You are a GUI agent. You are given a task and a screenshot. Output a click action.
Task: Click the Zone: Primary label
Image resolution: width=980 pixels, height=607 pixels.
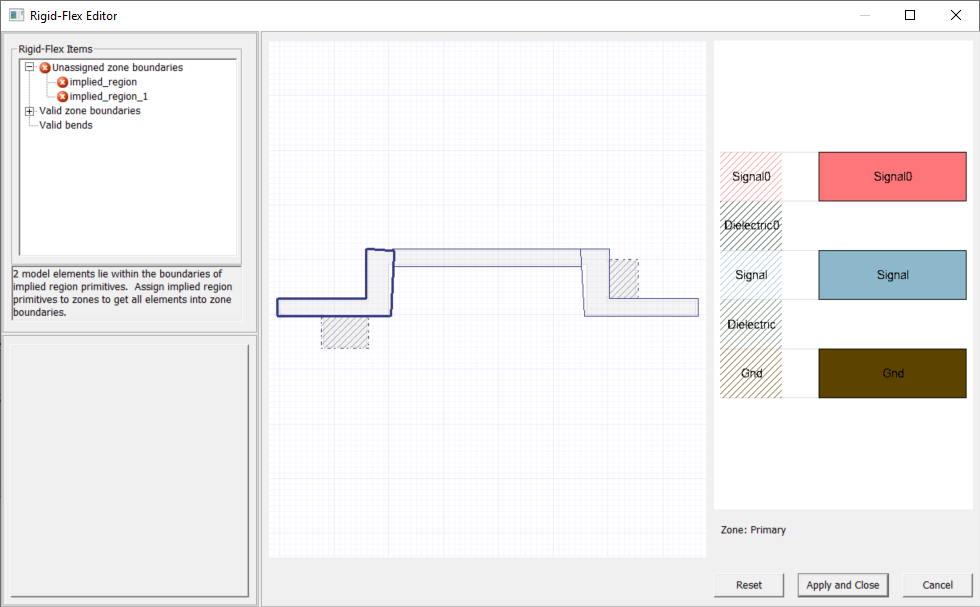(752, 530)
